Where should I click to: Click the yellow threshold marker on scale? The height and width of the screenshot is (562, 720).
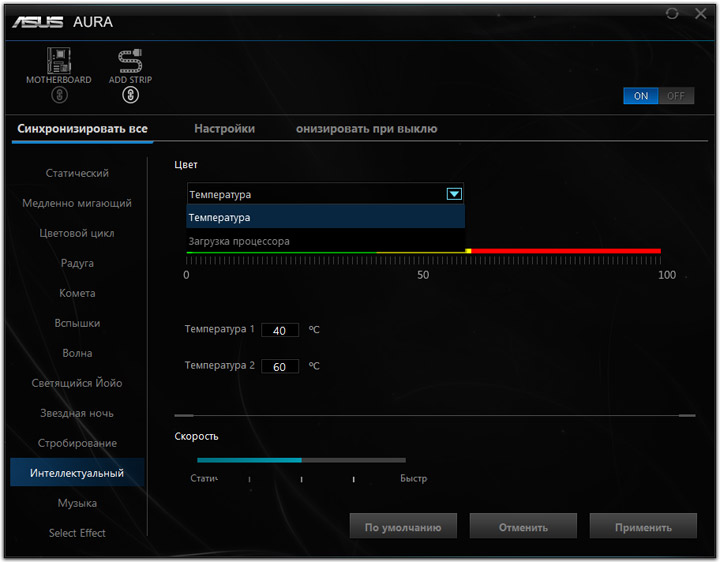pyautogui.click(x=468, y=251)
